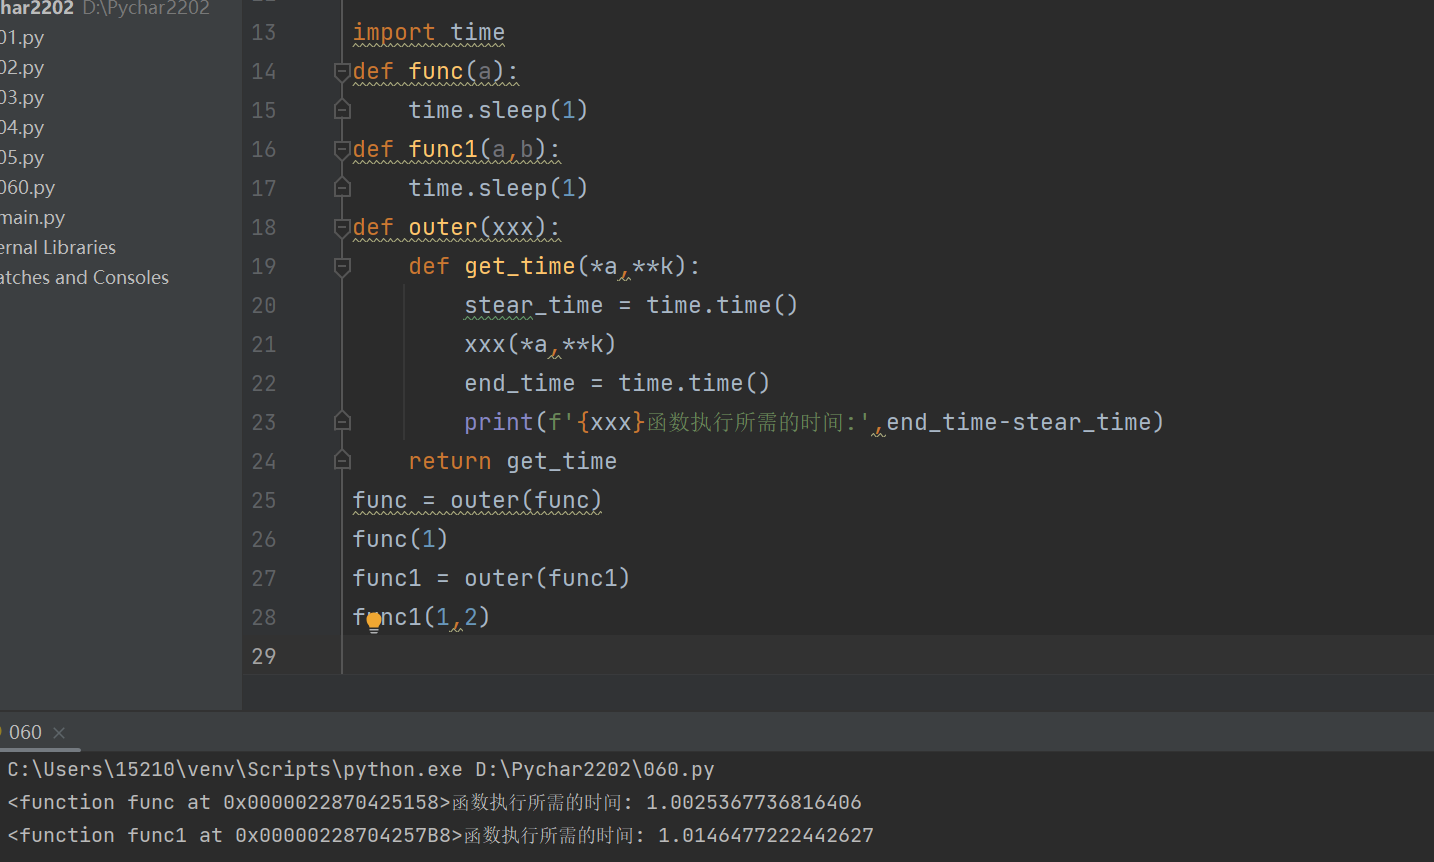Click the 'xxx(*a,**k)' call on line 21
The image size is (1434, 862).
coord(540,345)
